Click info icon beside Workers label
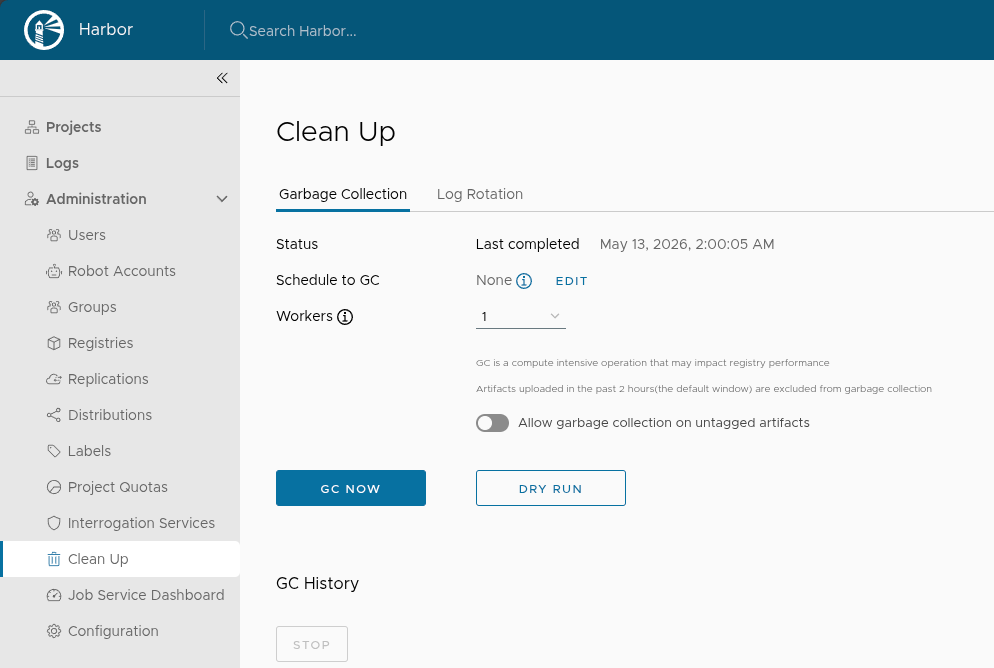The width and height of the screenshot is (994, 668). click(x=345, y=317)
